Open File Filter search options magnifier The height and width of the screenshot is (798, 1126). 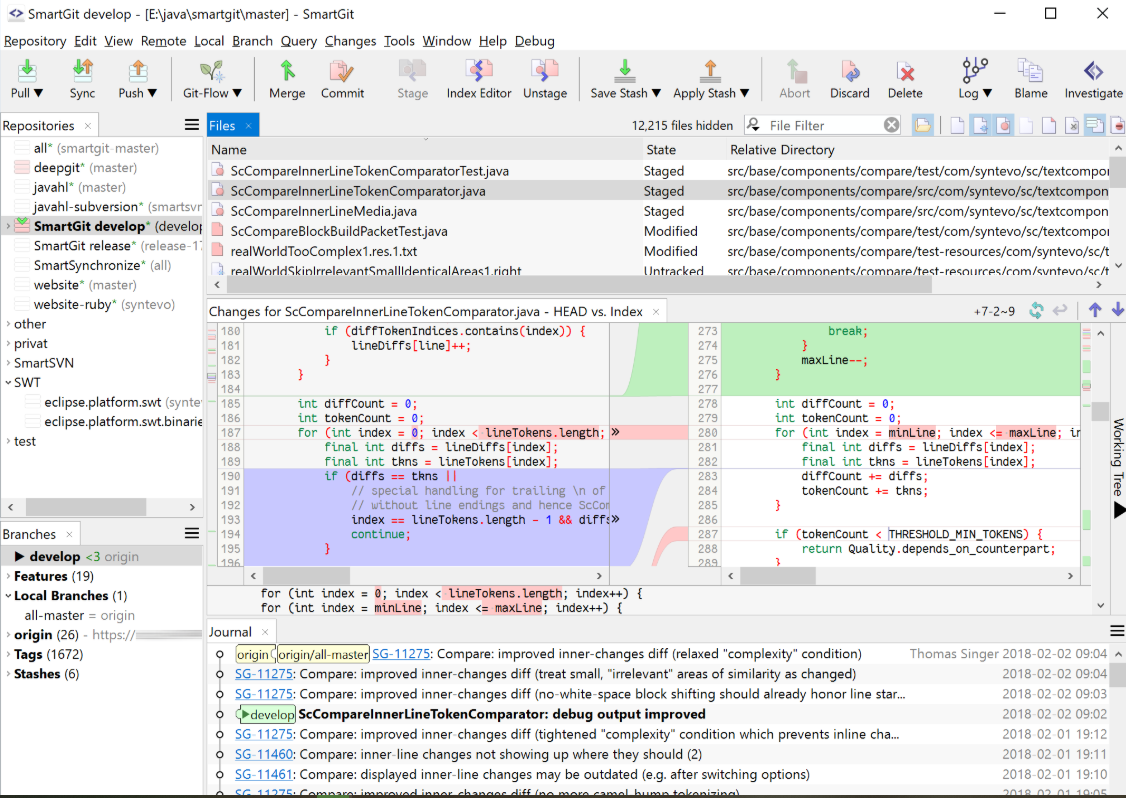(x=753, y=125)
